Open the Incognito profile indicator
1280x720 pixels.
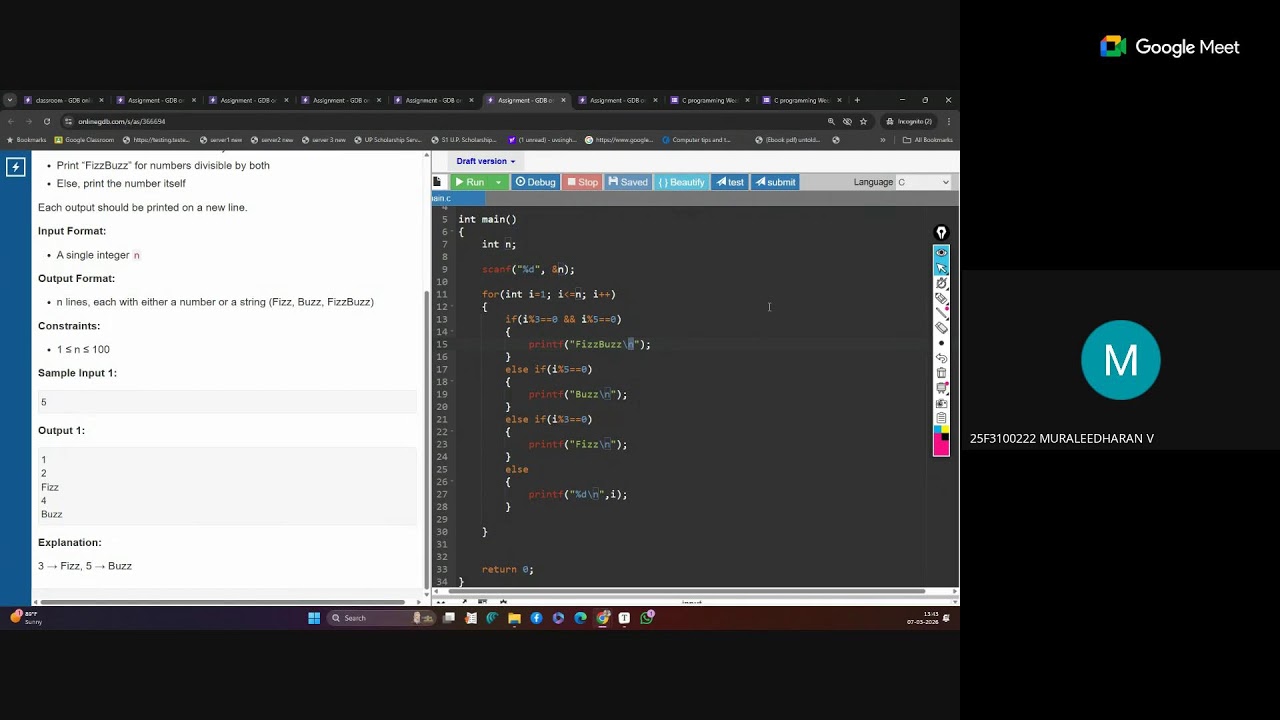tap(909, 121)
